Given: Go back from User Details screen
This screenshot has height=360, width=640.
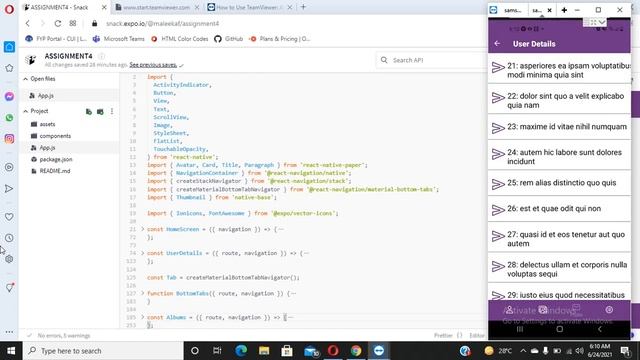Looking at the screenshot, I should (x=497, y=43).
